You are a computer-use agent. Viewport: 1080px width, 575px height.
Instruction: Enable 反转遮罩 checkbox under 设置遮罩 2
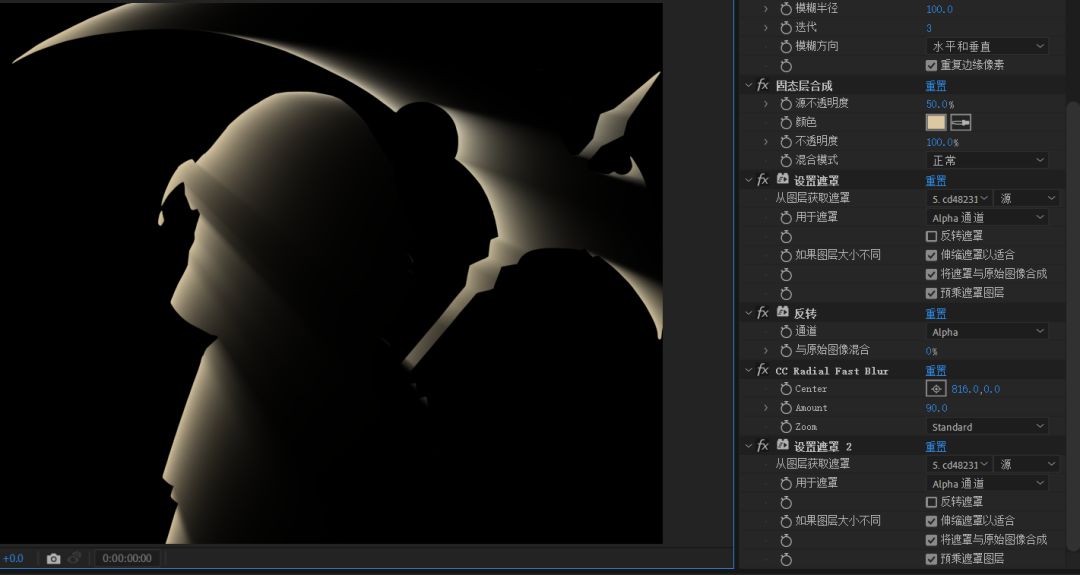932,502
